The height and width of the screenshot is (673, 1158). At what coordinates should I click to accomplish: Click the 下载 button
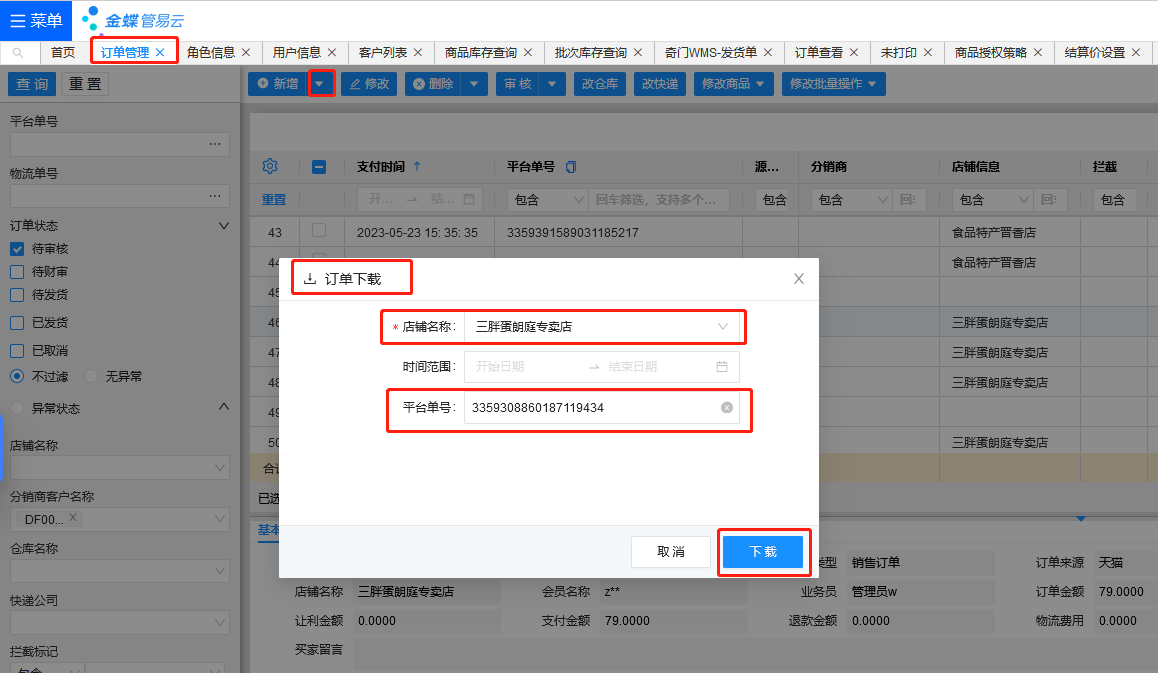(x=763, y=552)
